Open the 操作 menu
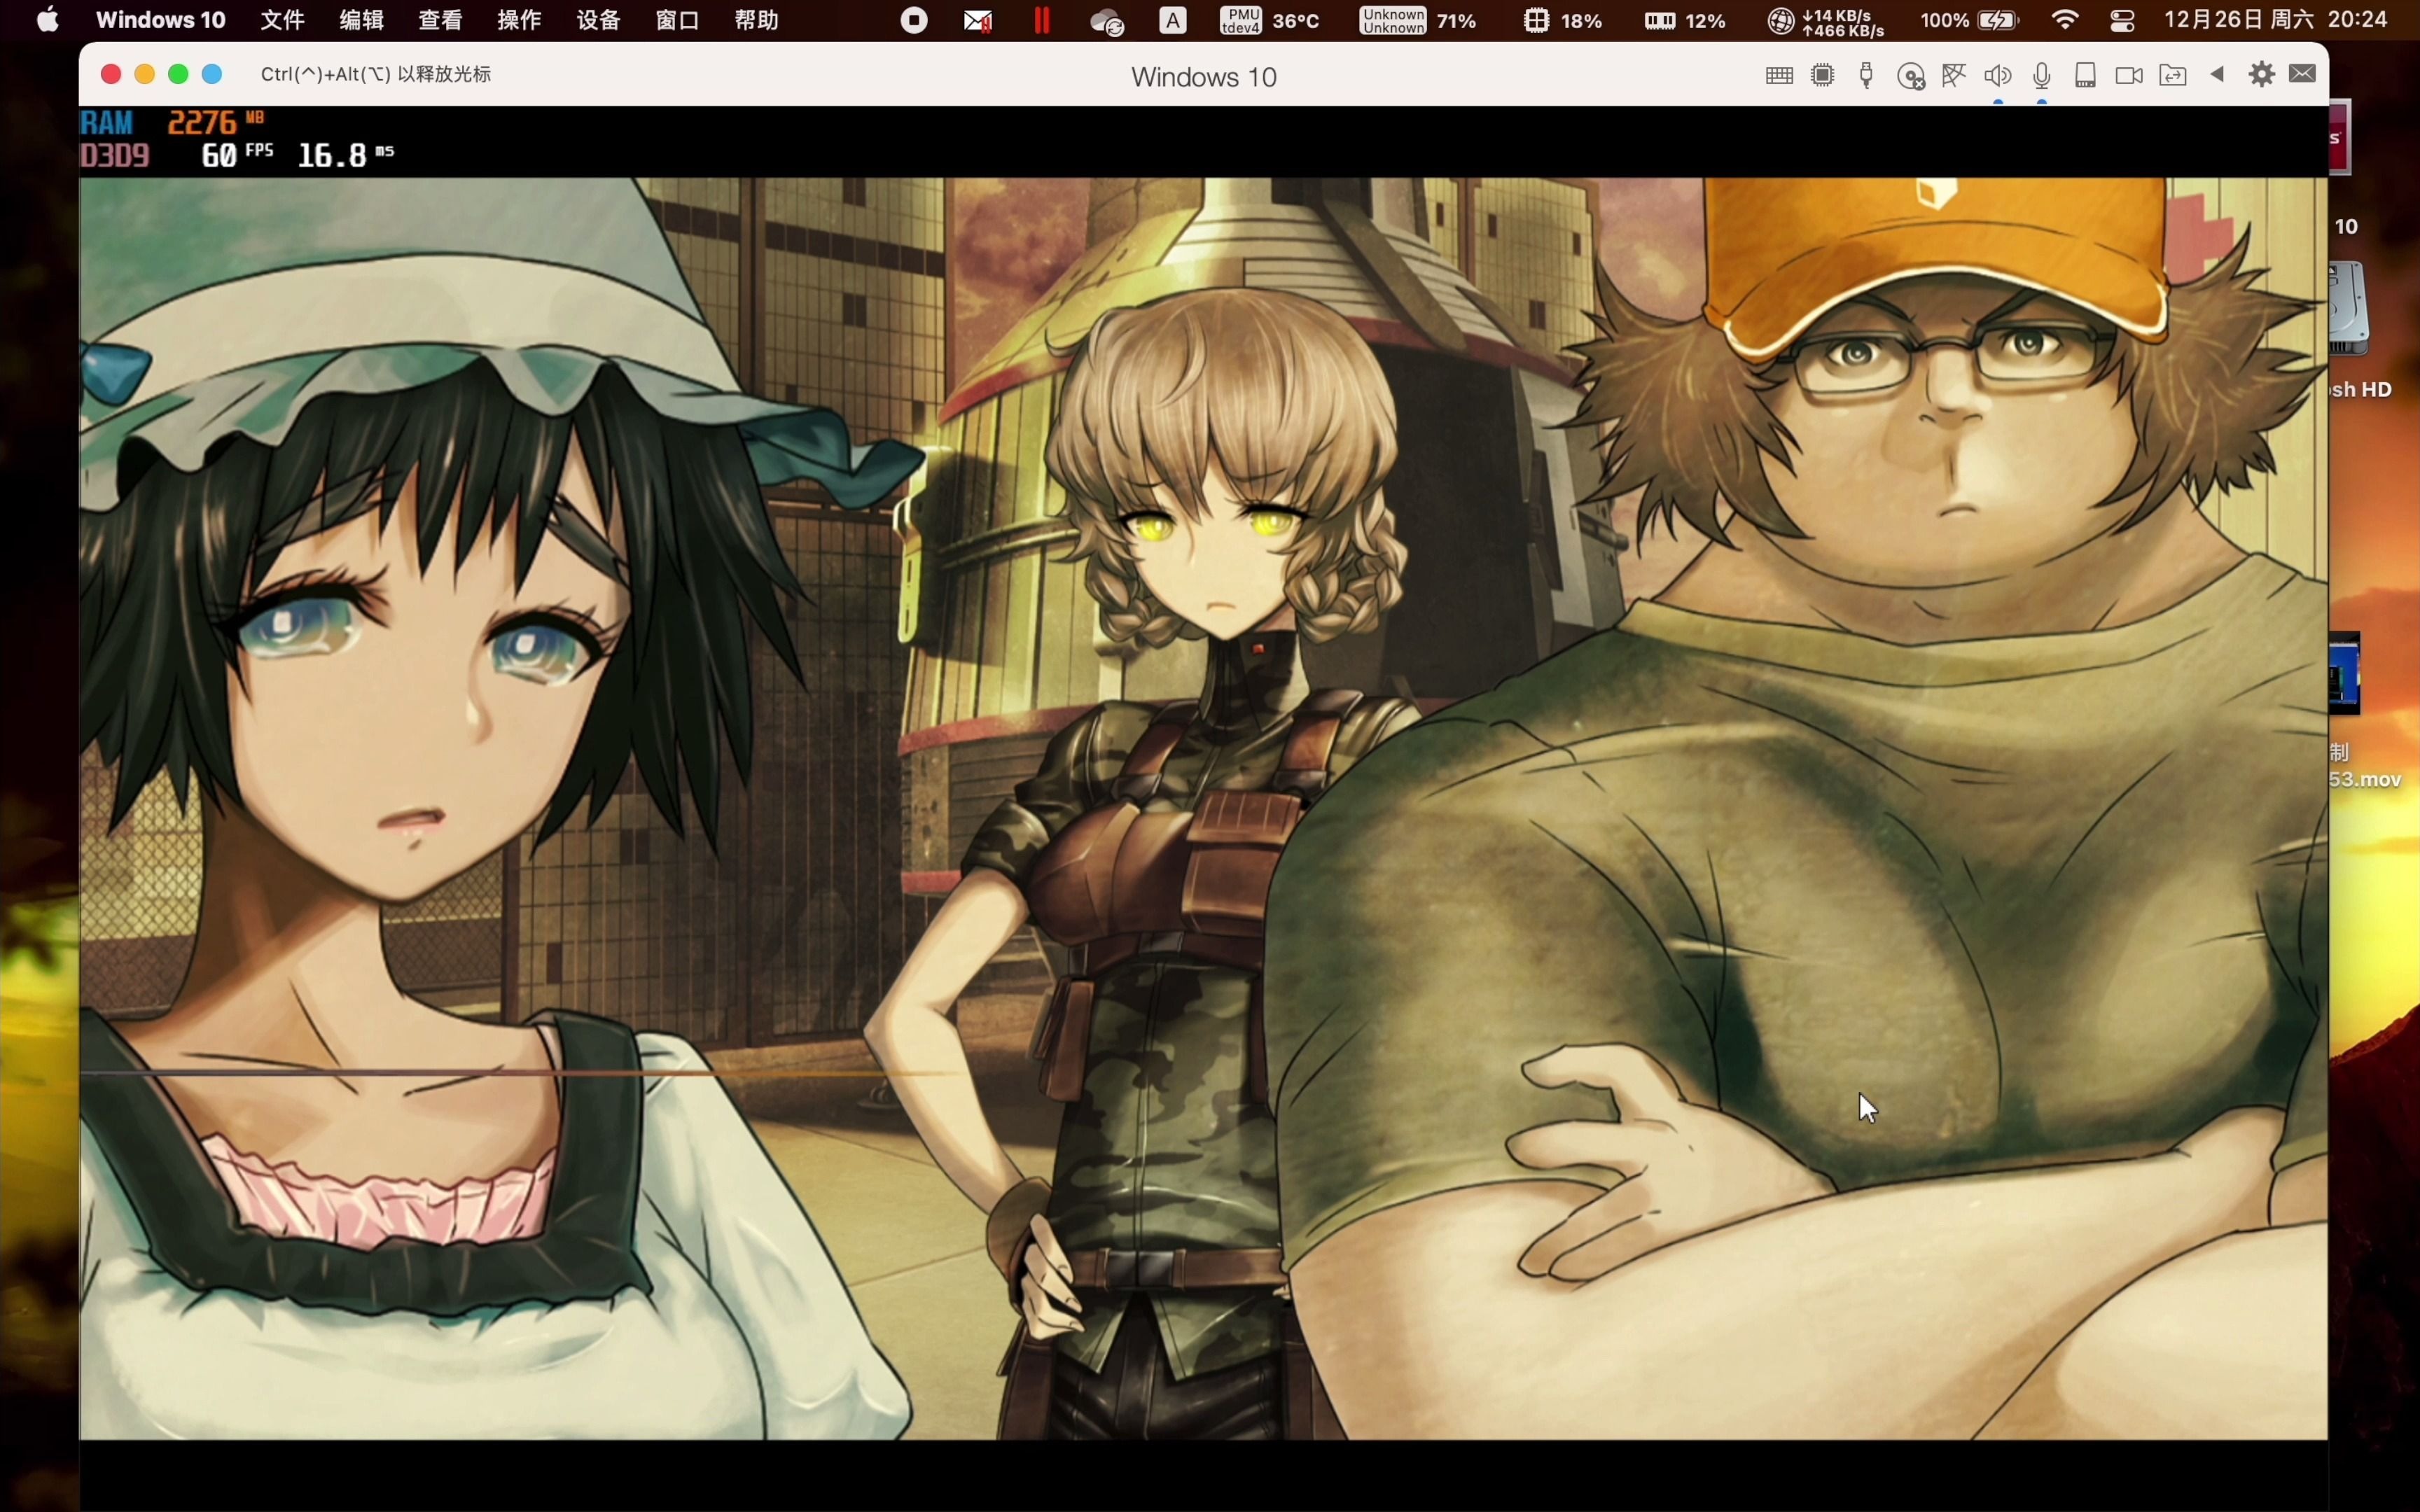Screen dimensions: 2420x1512 [x=519, y=20]
